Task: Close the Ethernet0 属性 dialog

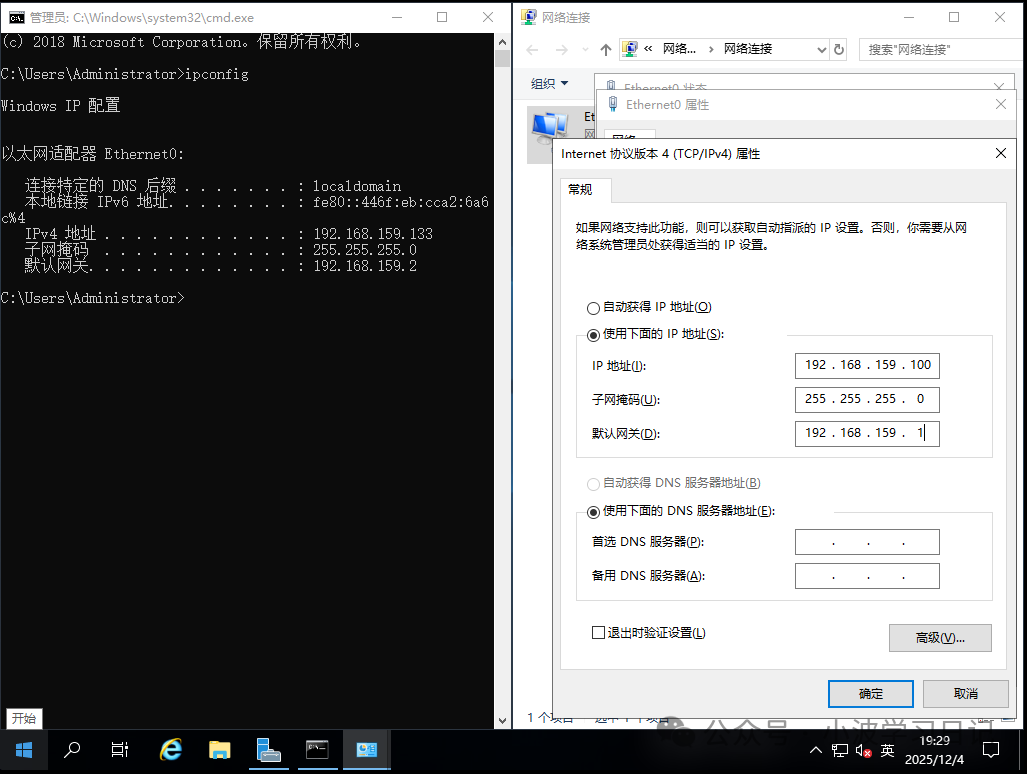Action: (x=1000, y=104)
